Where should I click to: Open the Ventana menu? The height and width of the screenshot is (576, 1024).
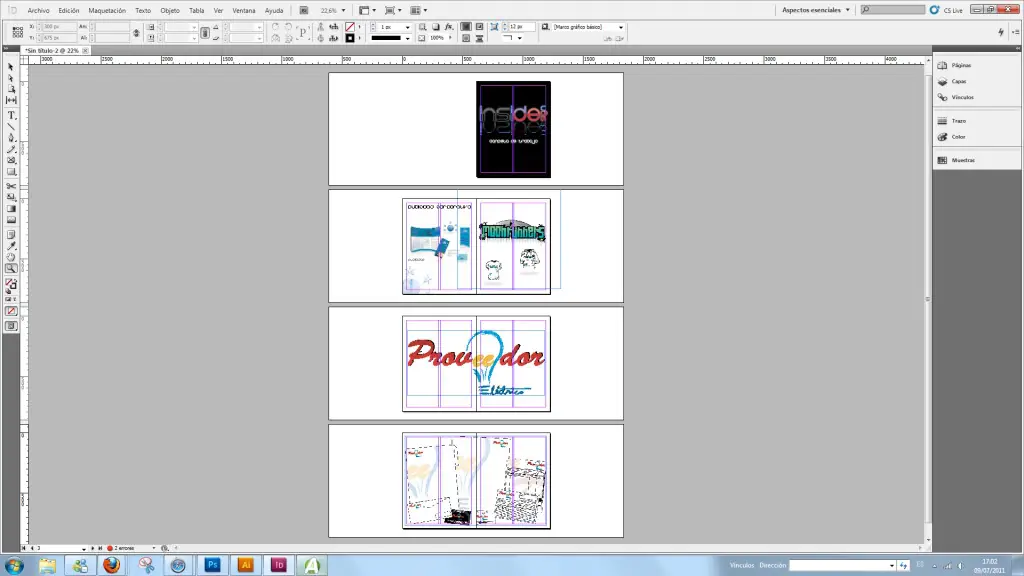(x=244, y=10)
